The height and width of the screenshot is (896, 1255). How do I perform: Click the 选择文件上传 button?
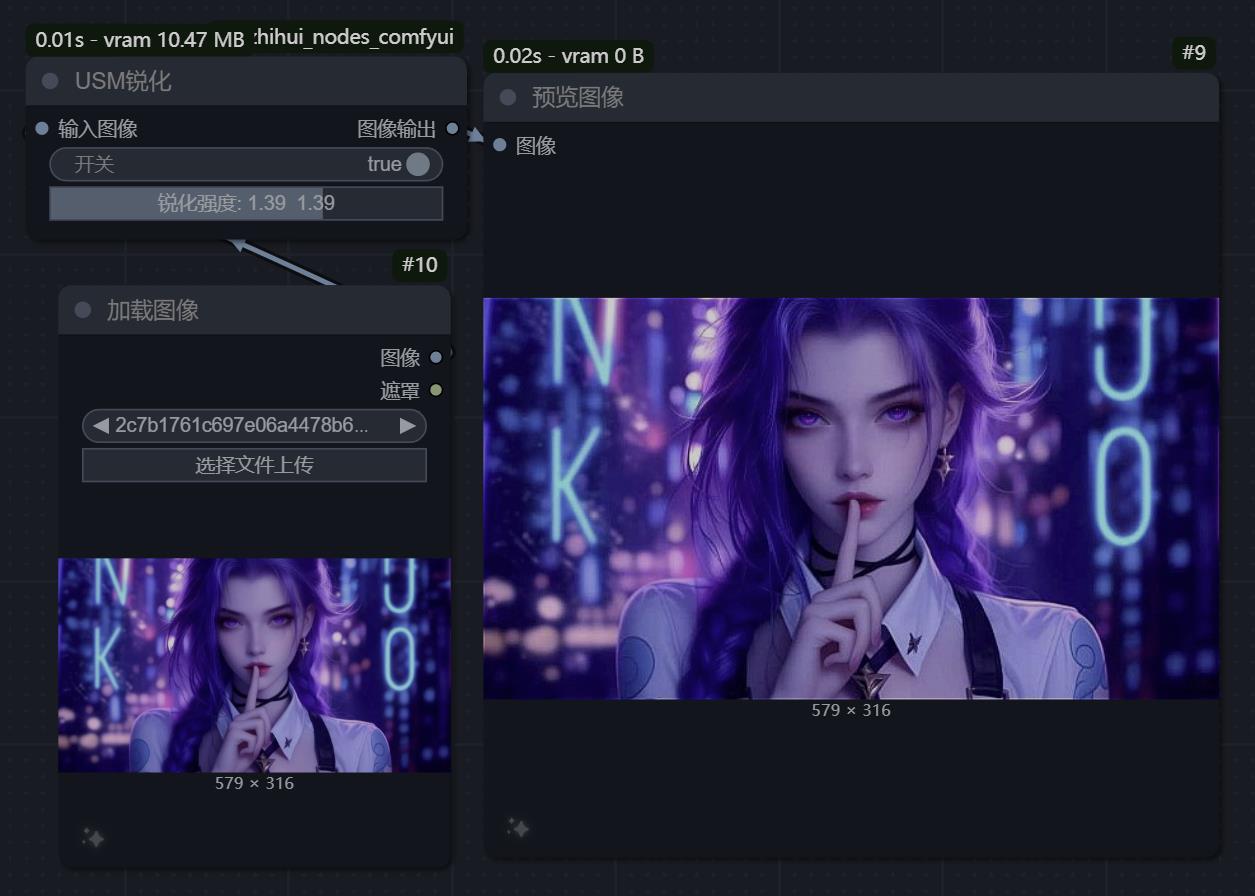pos(254,465)
